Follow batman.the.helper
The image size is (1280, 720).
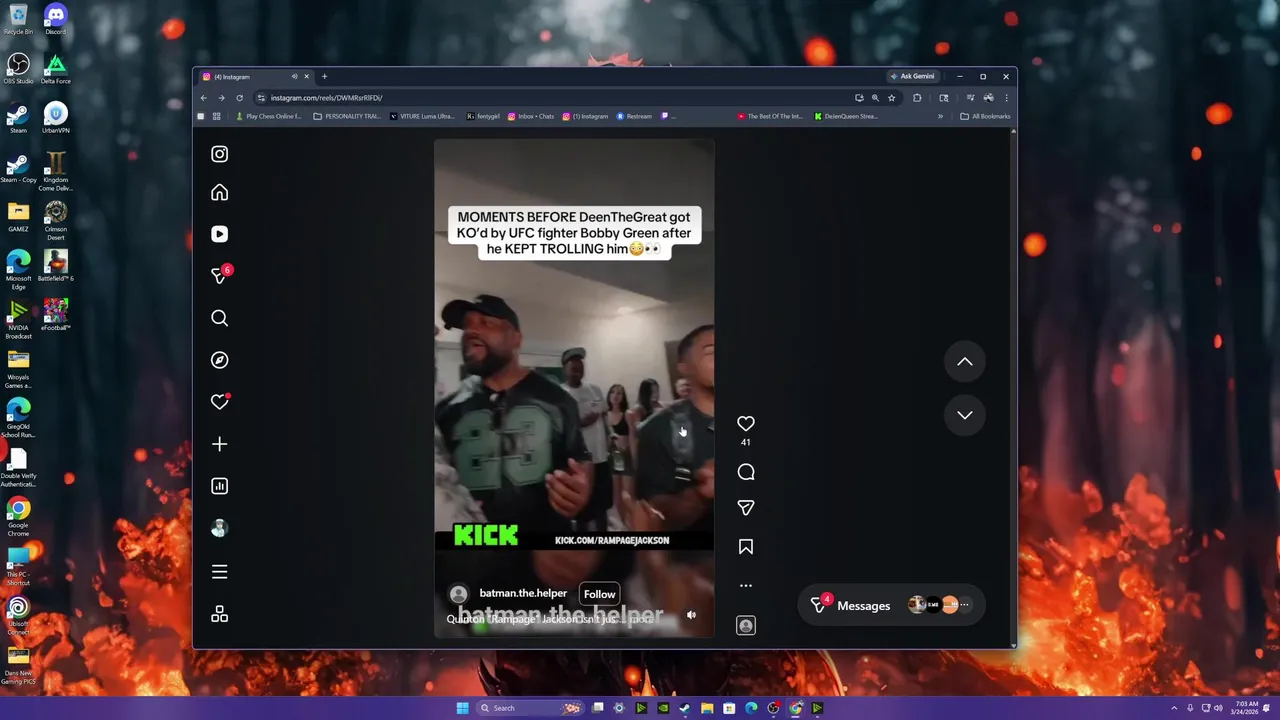600,594
